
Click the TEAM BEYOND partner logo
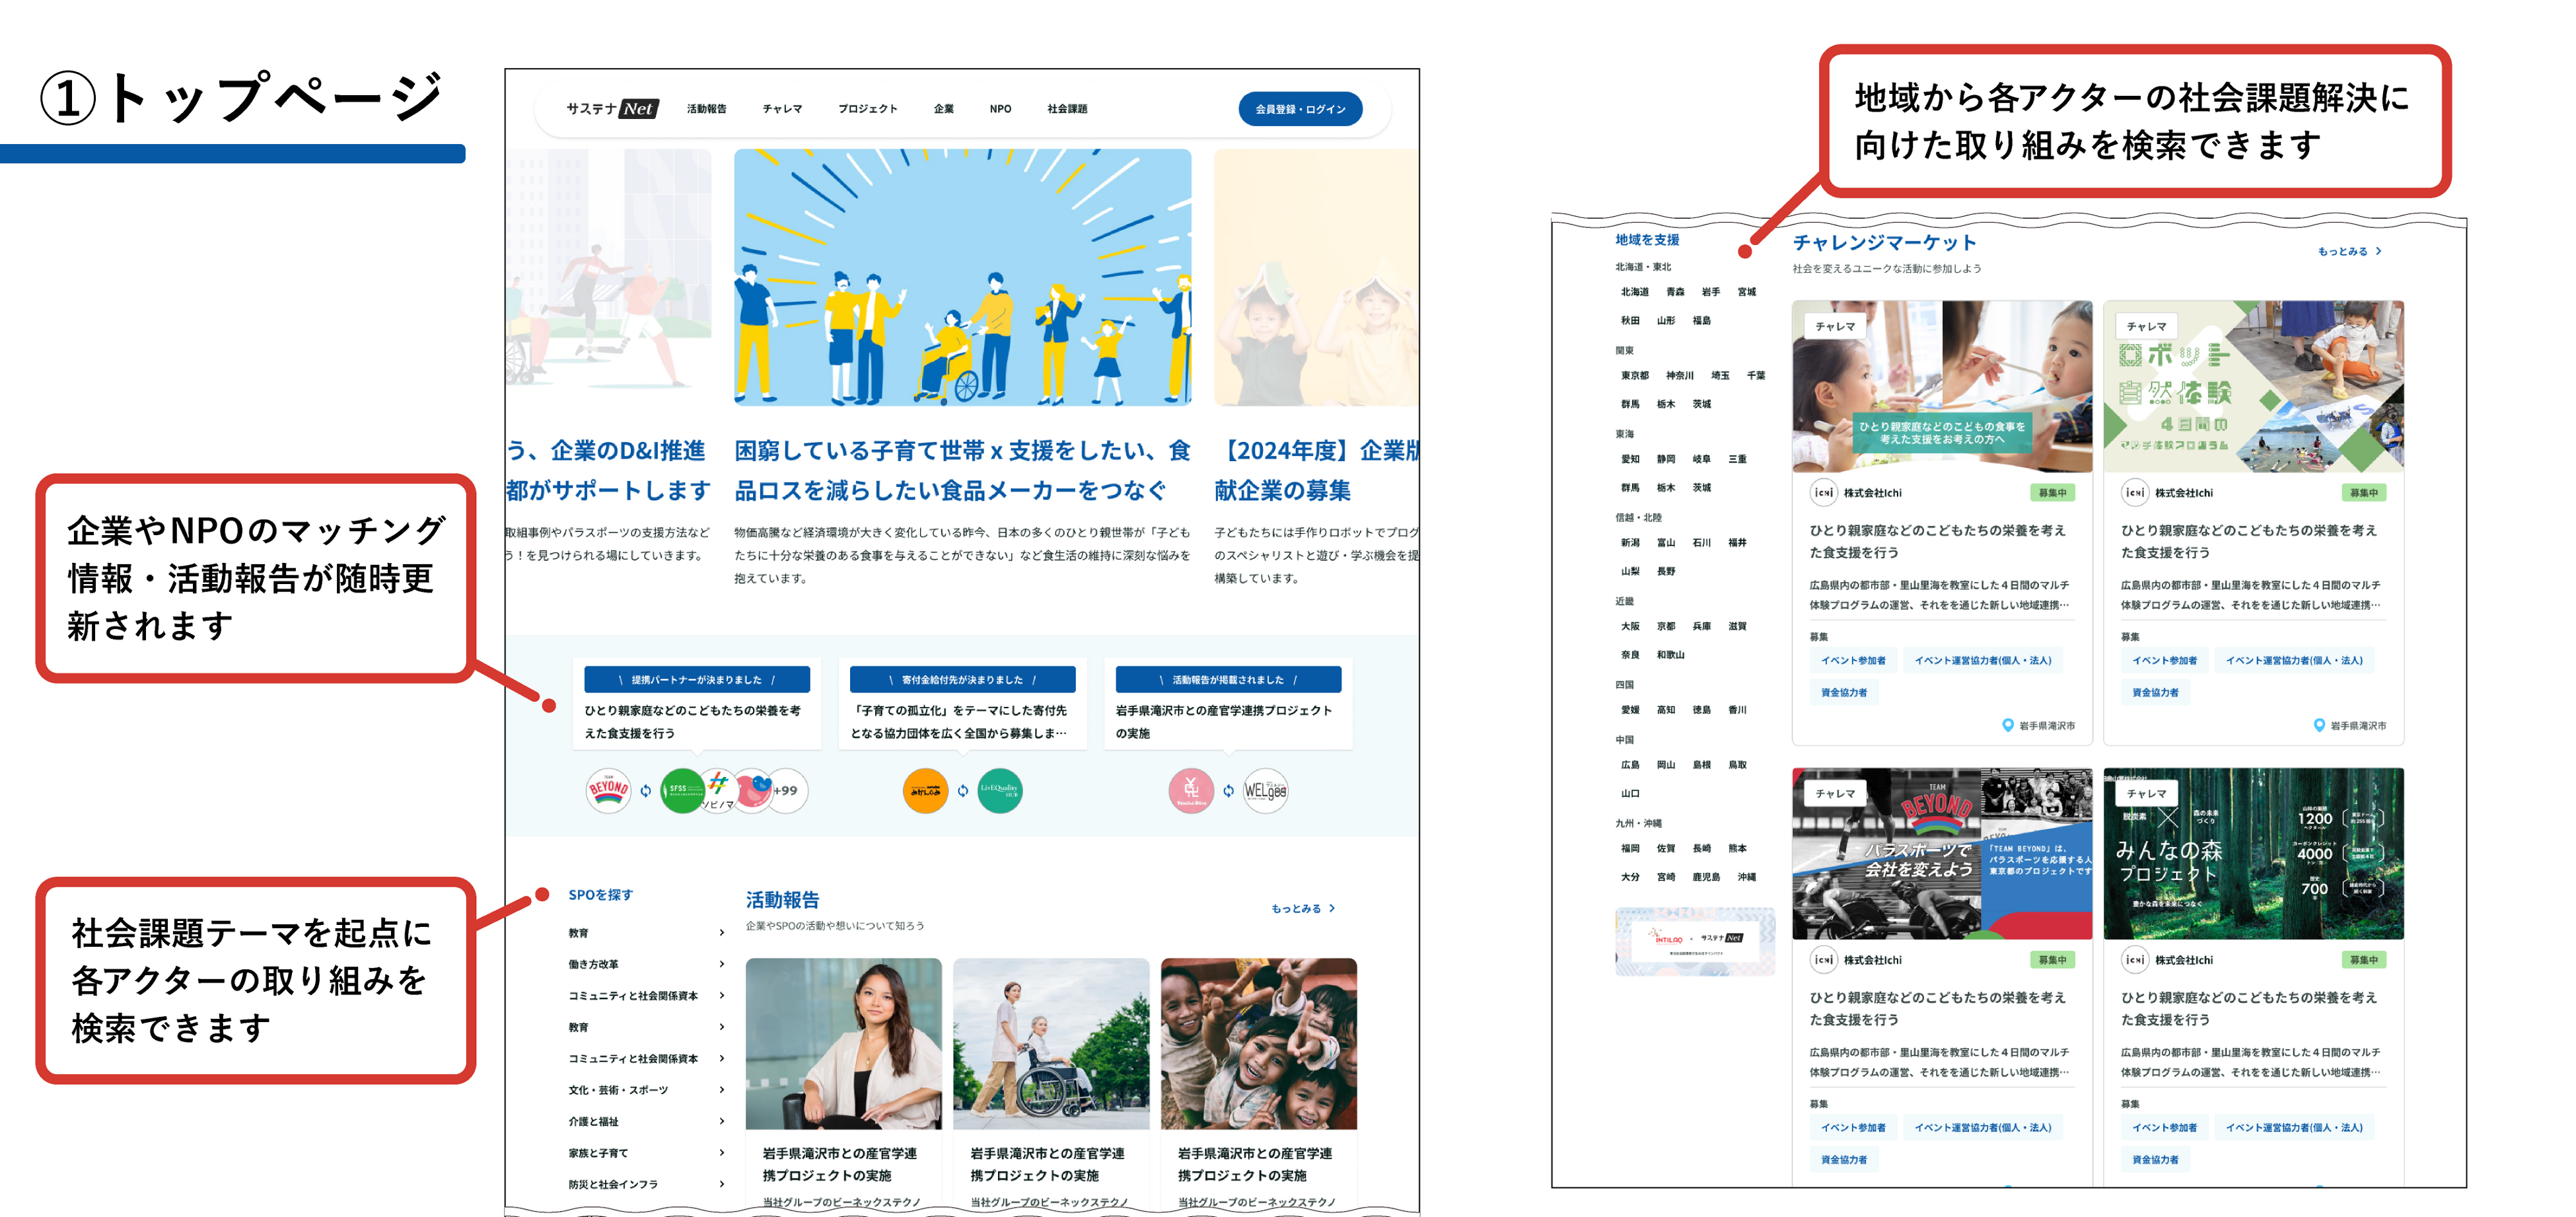coord(608,791)
